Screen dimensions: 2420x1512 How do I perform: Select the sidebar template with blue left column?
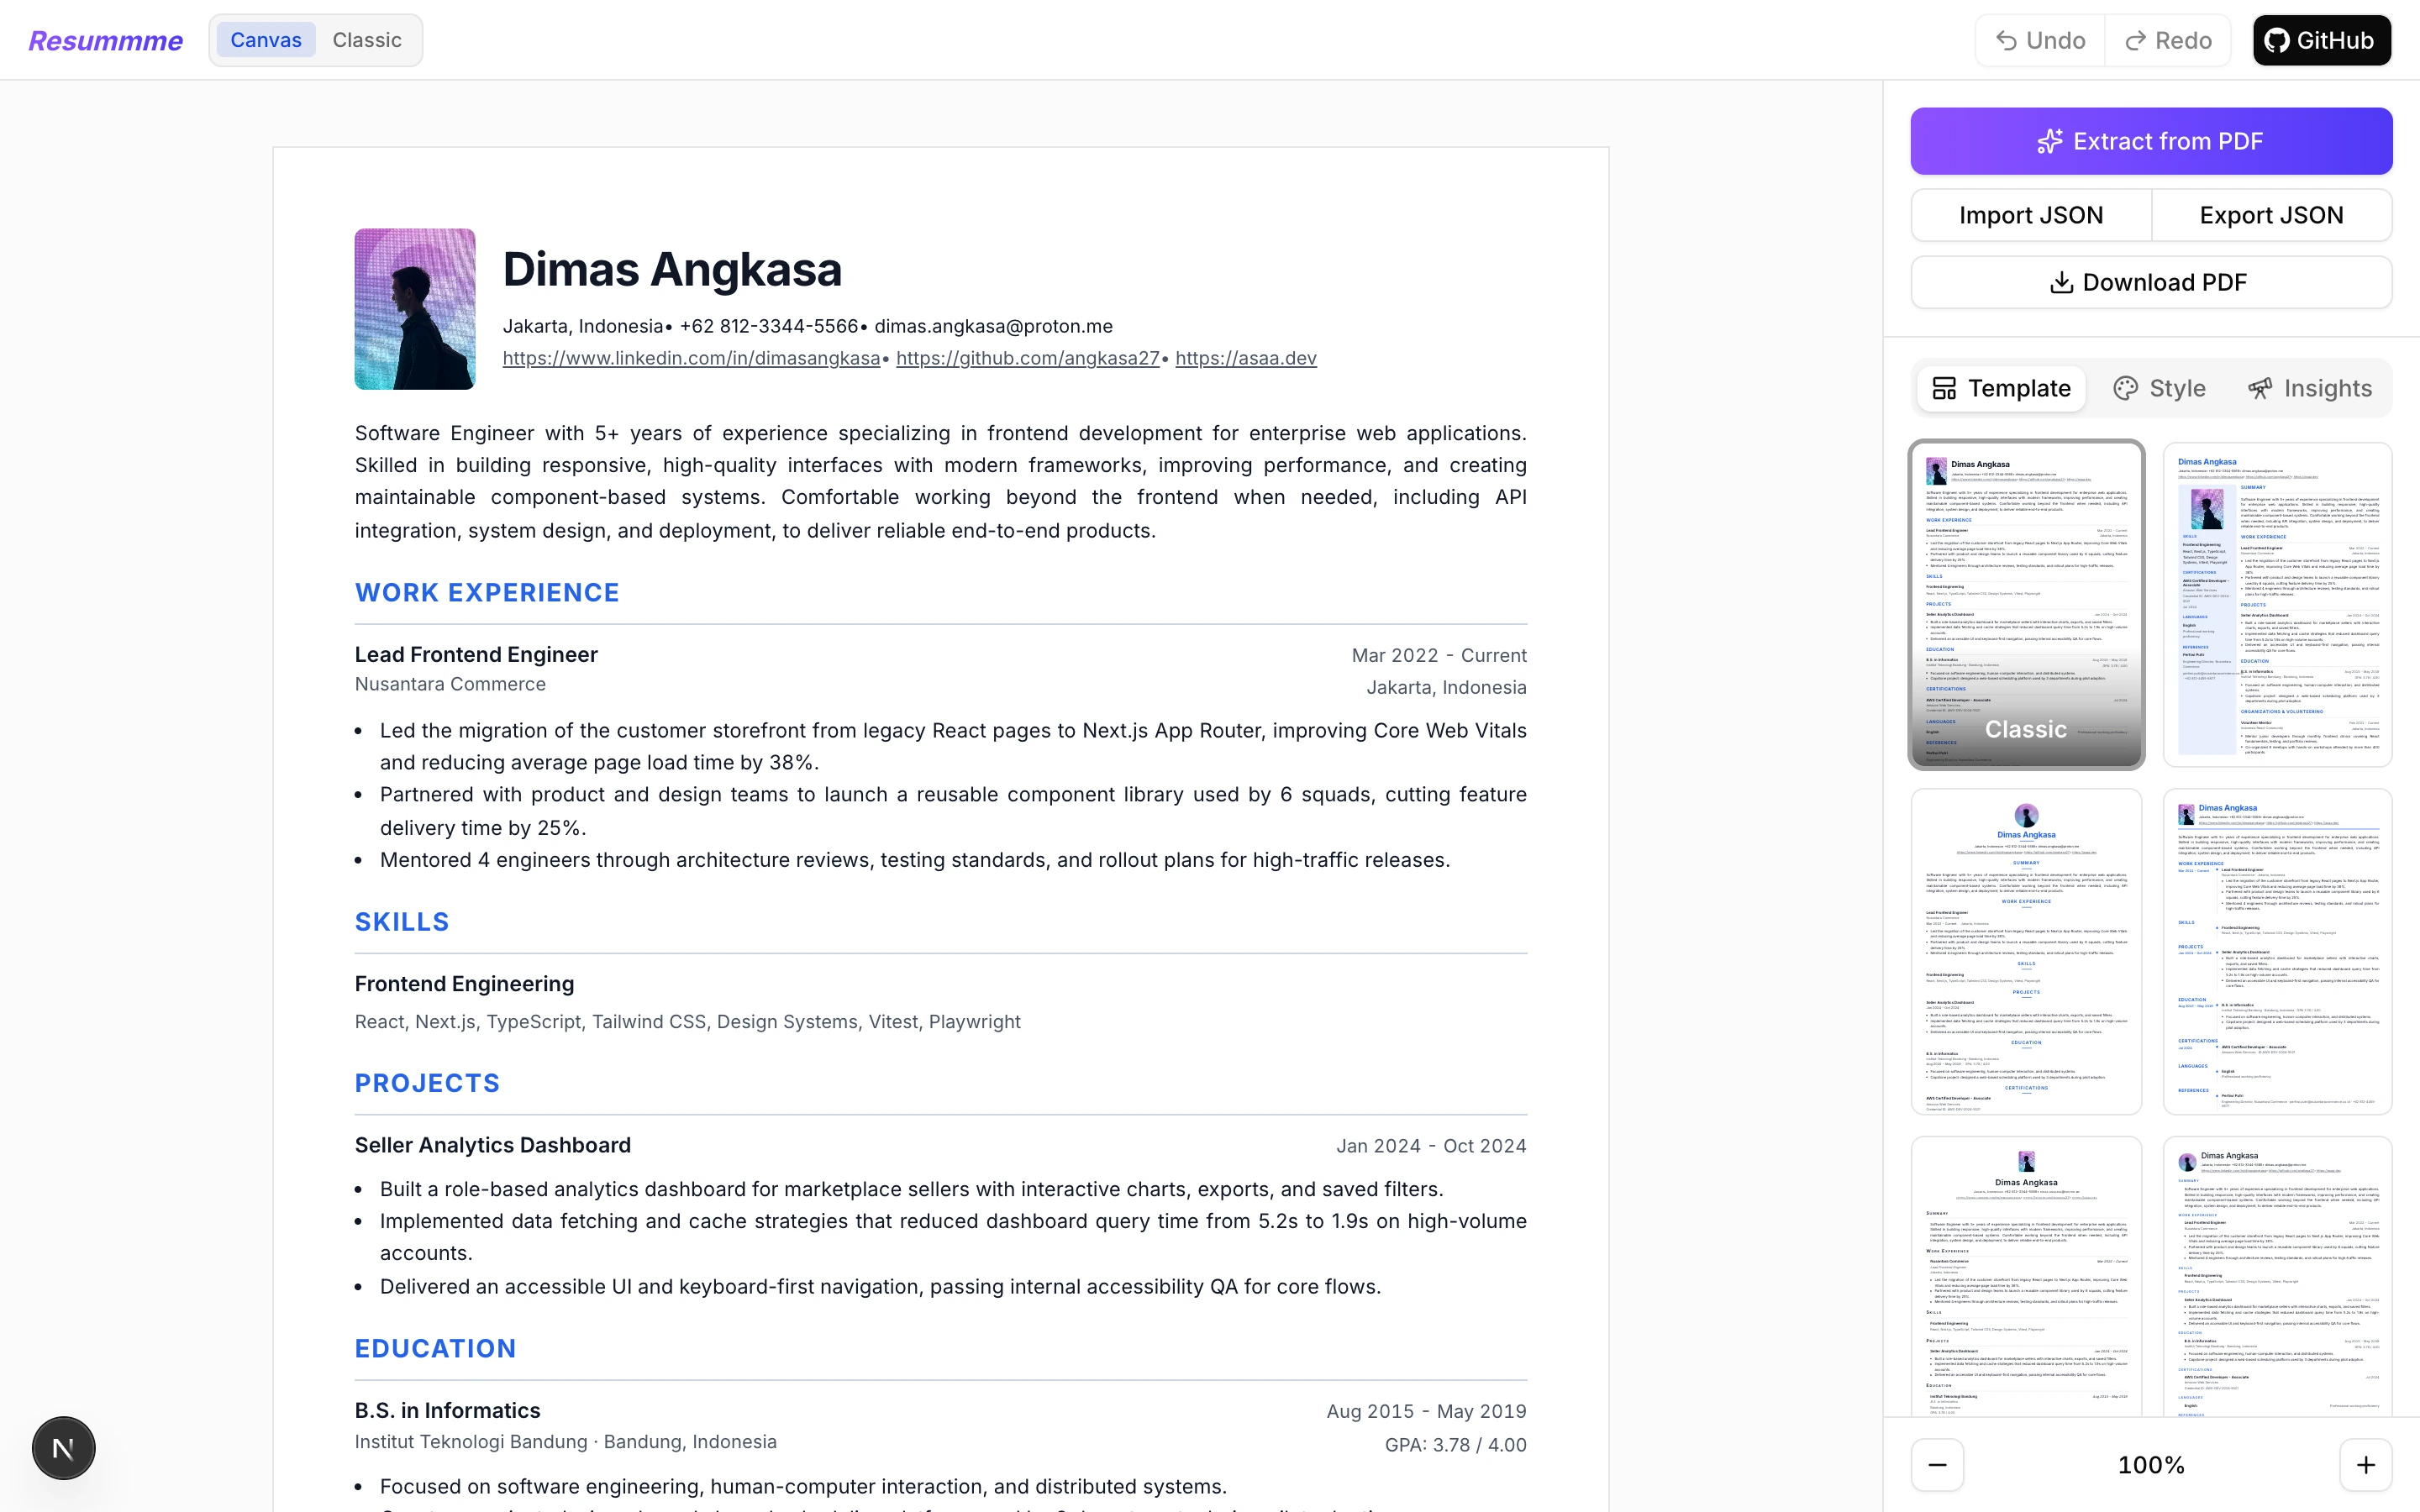click(2277, 604)
